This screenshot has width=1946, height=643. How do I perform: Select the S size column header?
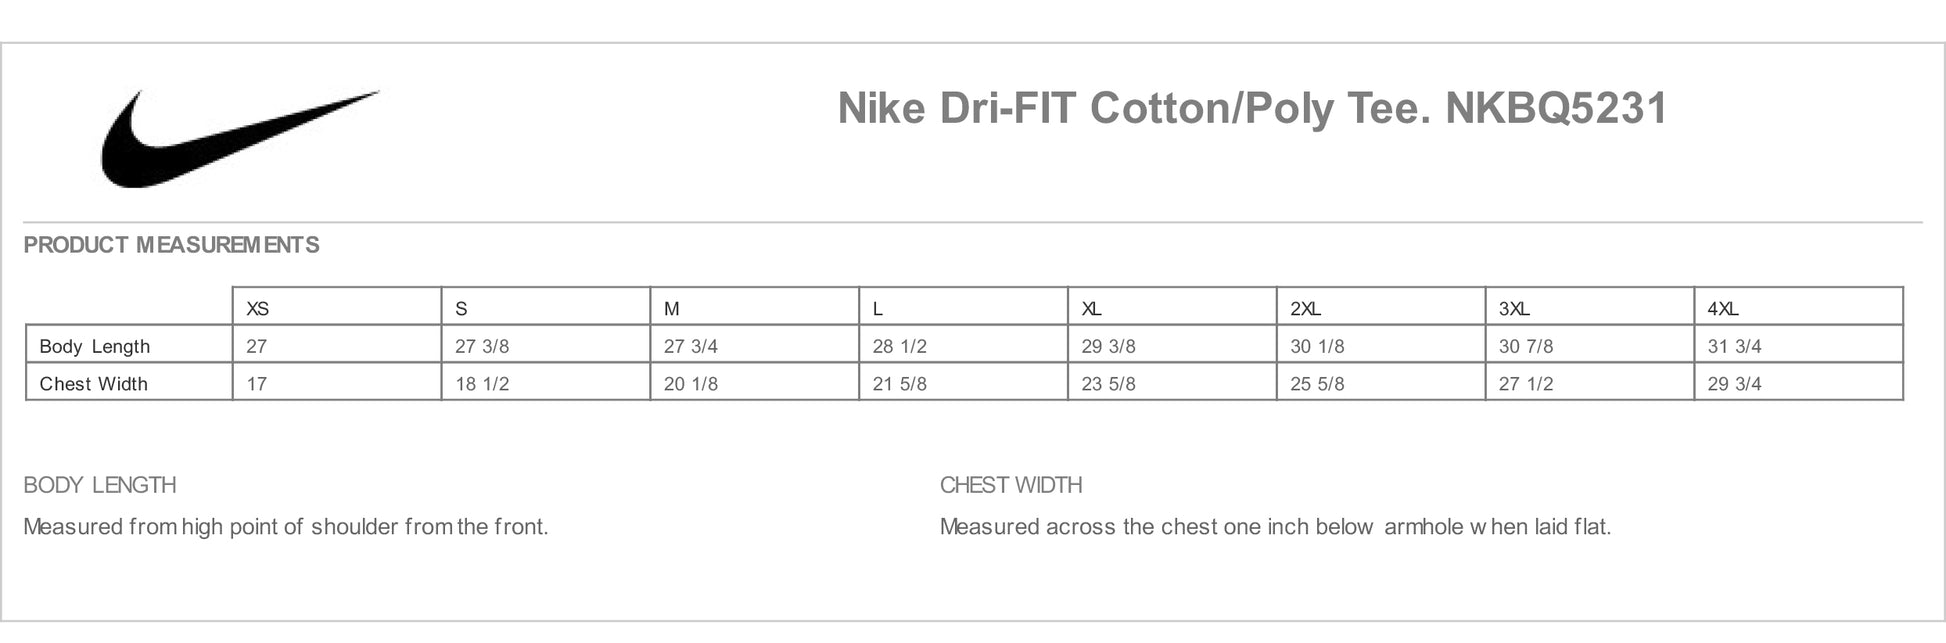pyautogui.click(x=461, y=309)
